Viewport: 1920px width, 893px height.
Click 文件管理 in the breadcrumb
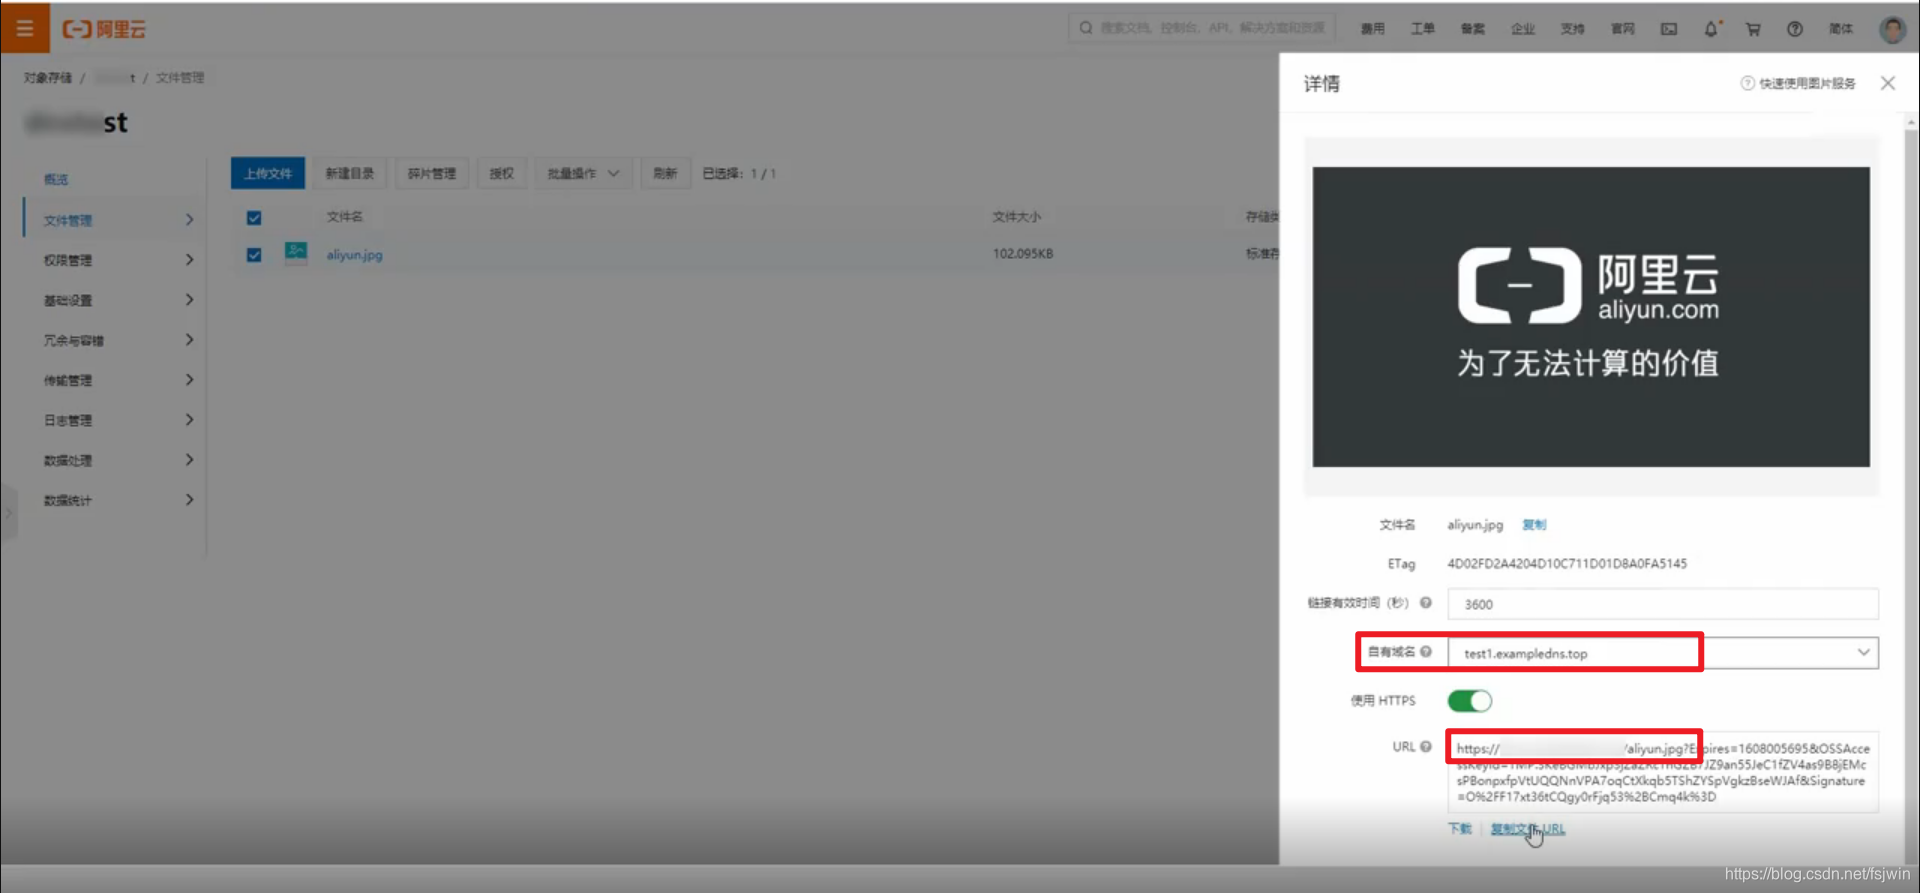tap(180, 77)
